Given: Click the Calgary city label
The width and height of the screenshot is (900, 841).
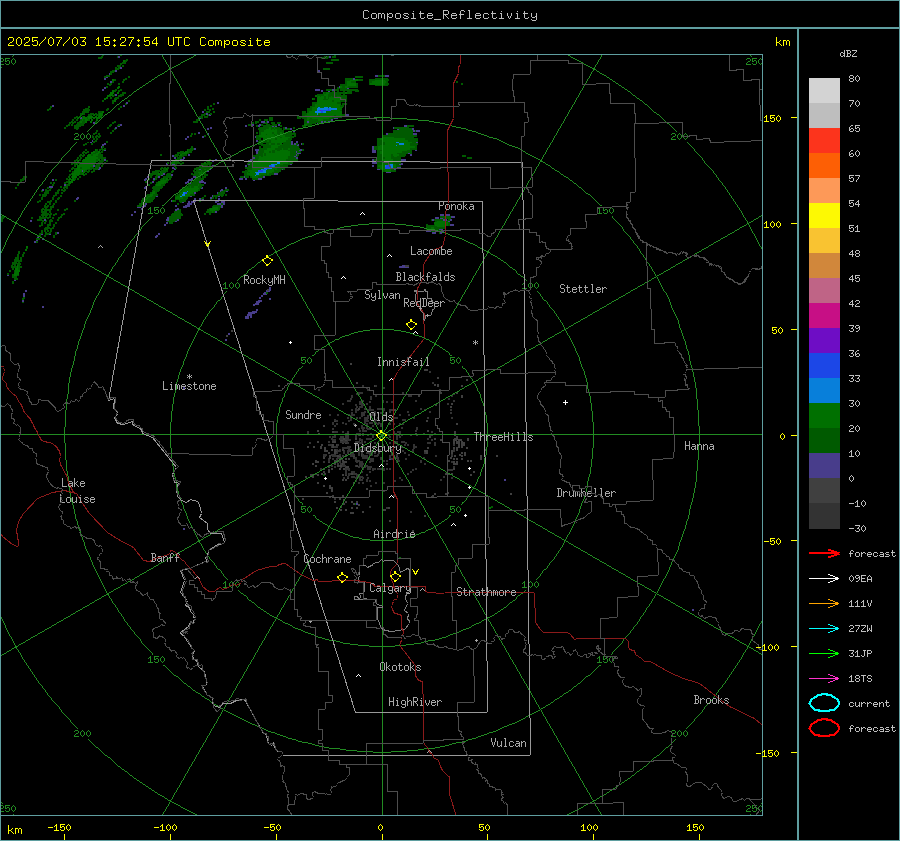Looking at the screenshot, I should click(x=390, y=588).
